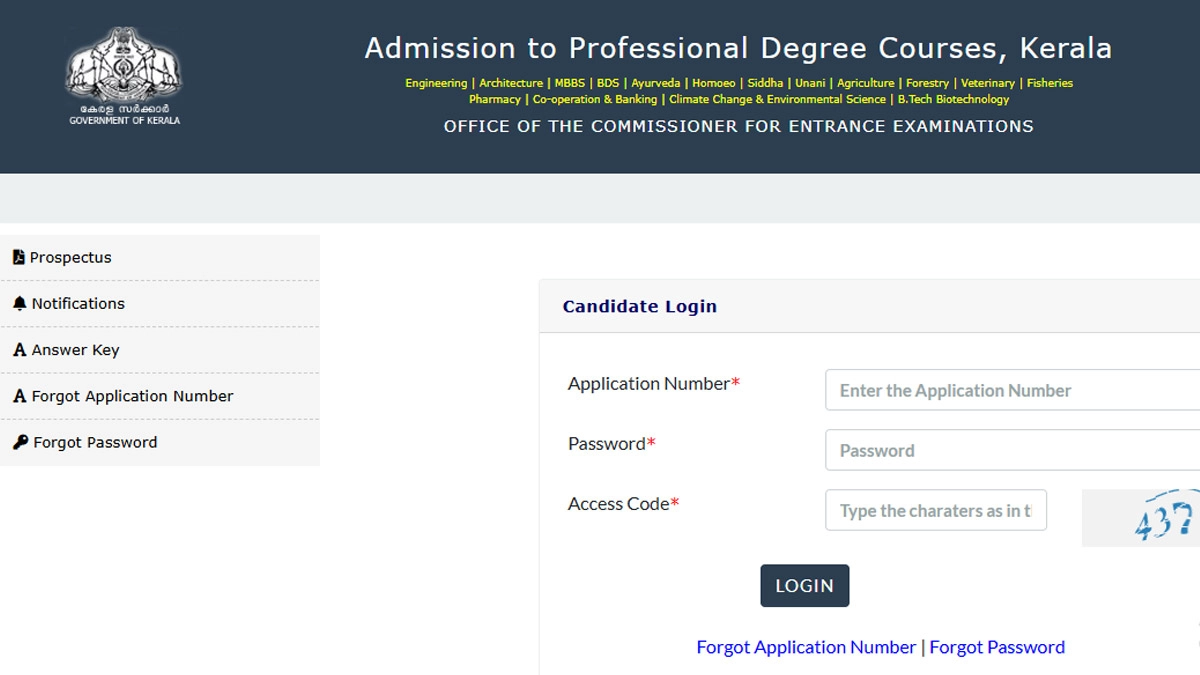Screen dimensions: 1200x675
Task: Open the Engineering course link
Action: point(435,83)
